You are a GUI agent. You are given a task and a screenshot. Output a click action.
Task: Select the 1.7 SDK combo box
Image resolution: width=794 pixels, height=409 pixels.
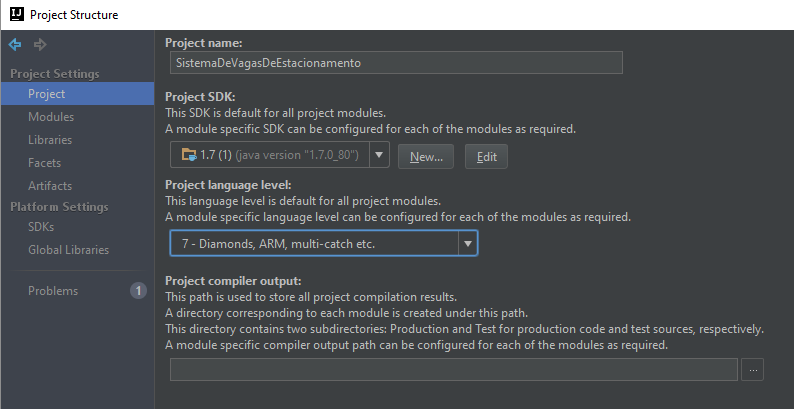tap(270, 155)
